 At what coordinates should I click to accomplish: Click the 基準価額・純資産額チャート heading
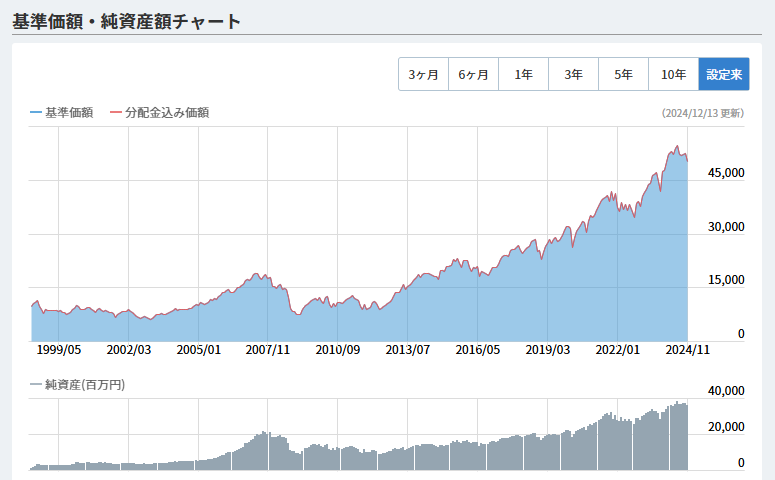(127, 21)
